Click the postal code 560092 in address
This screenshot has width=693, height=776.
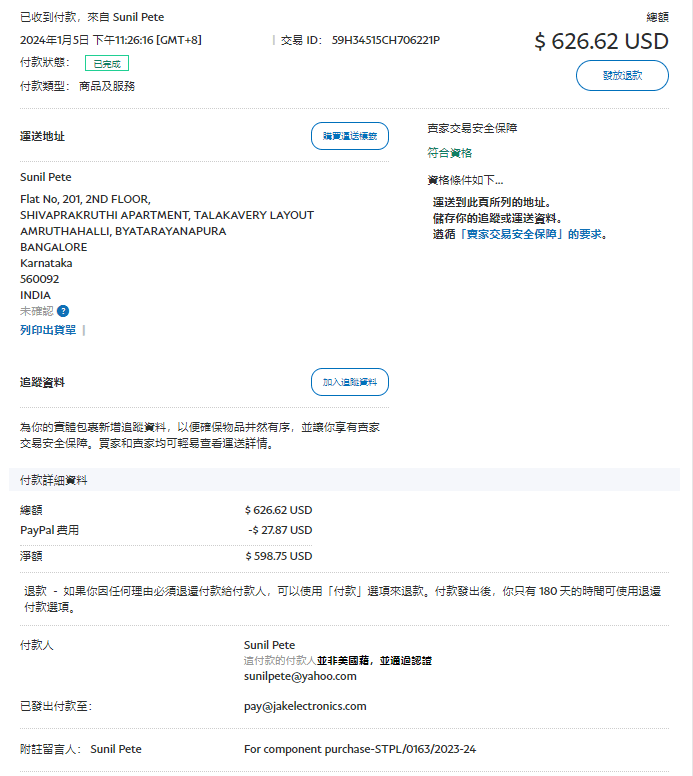(39, 279)
